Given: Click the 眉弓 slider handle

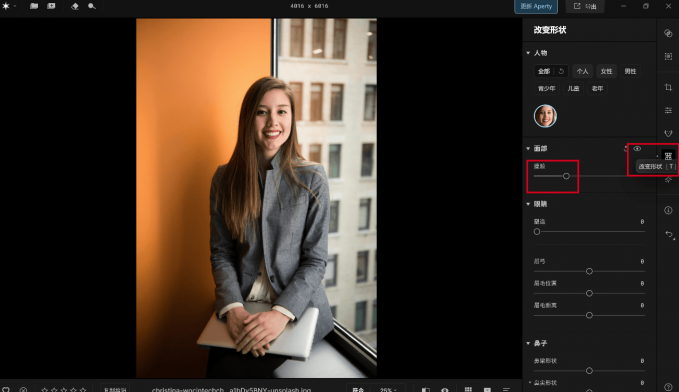Looking at the screenshot, I should 589,271.
